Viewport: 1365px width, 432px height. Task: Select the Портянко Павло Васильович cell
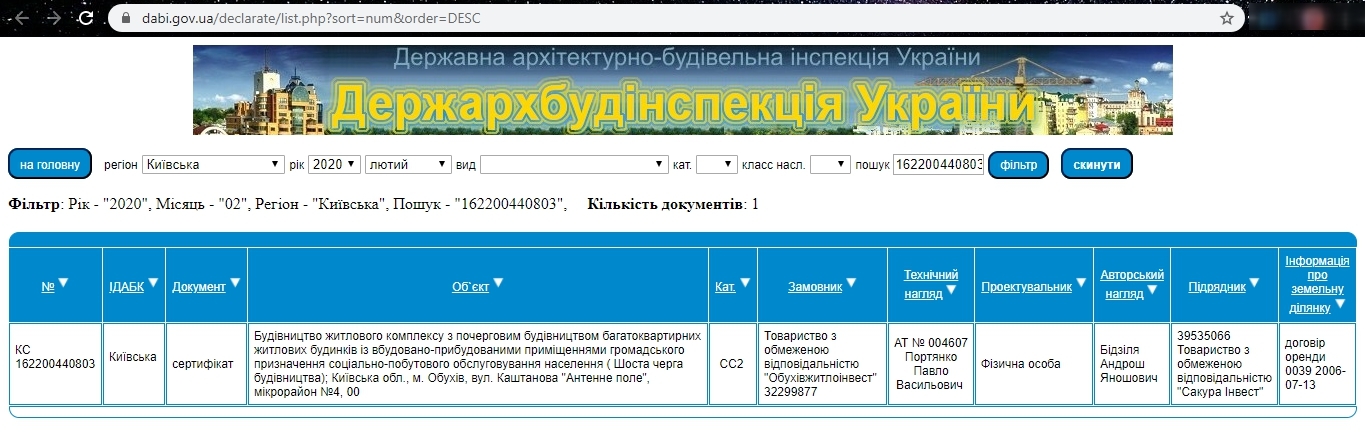931,364
